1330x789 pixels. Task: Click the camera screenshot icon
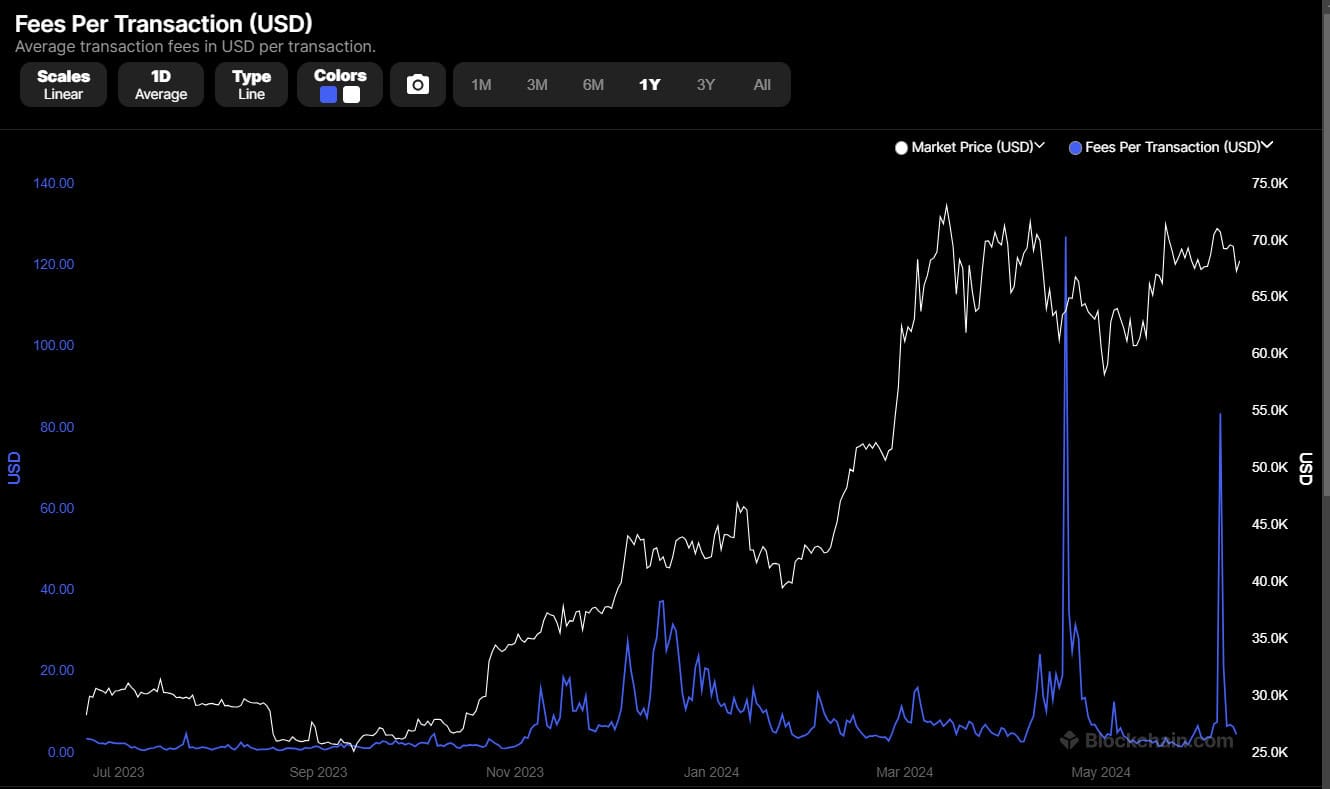tap(418, 85)
